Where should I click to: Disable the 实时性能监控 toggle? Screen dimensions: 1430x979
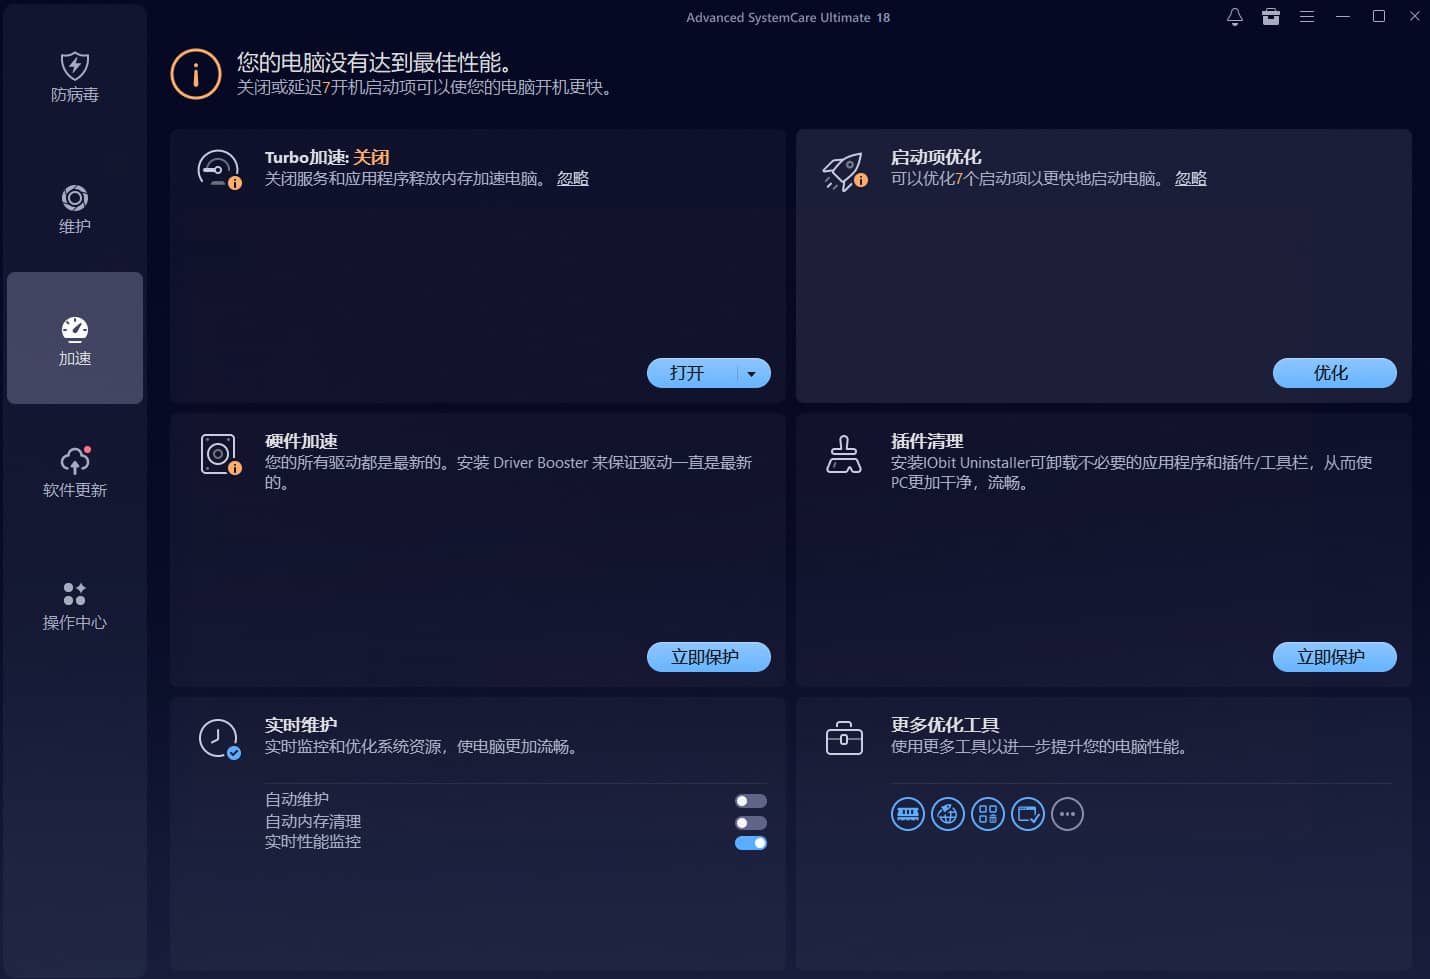pos(751,843)
